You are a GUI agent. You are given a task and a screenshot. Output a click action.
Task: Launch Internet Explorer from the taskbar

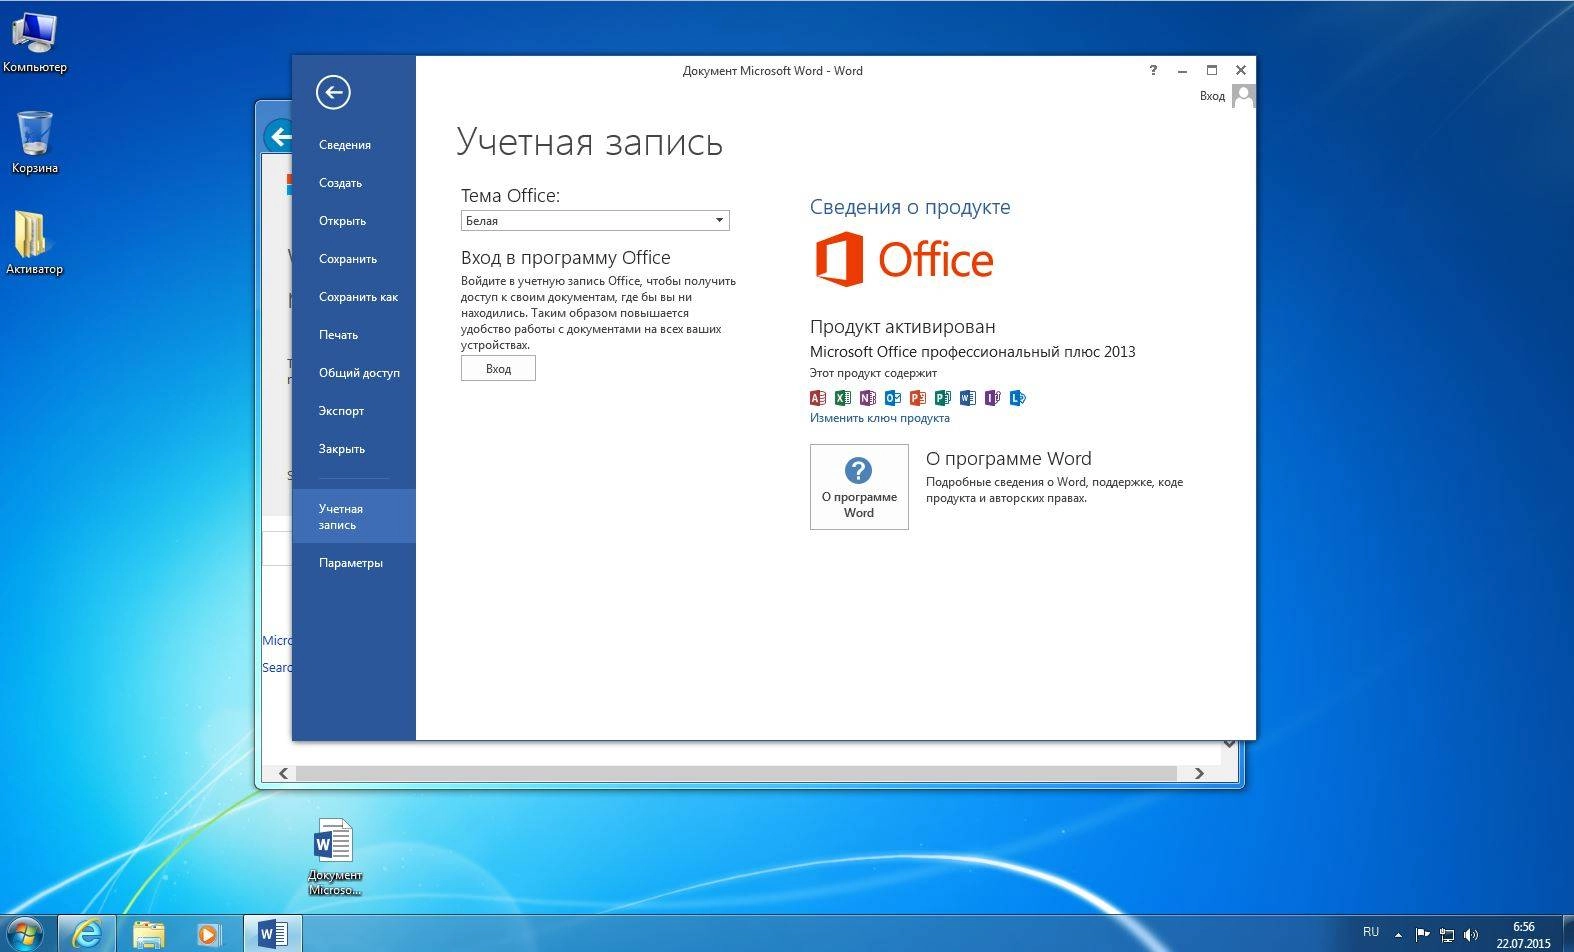pyautogui.click(x=88, y=934)
